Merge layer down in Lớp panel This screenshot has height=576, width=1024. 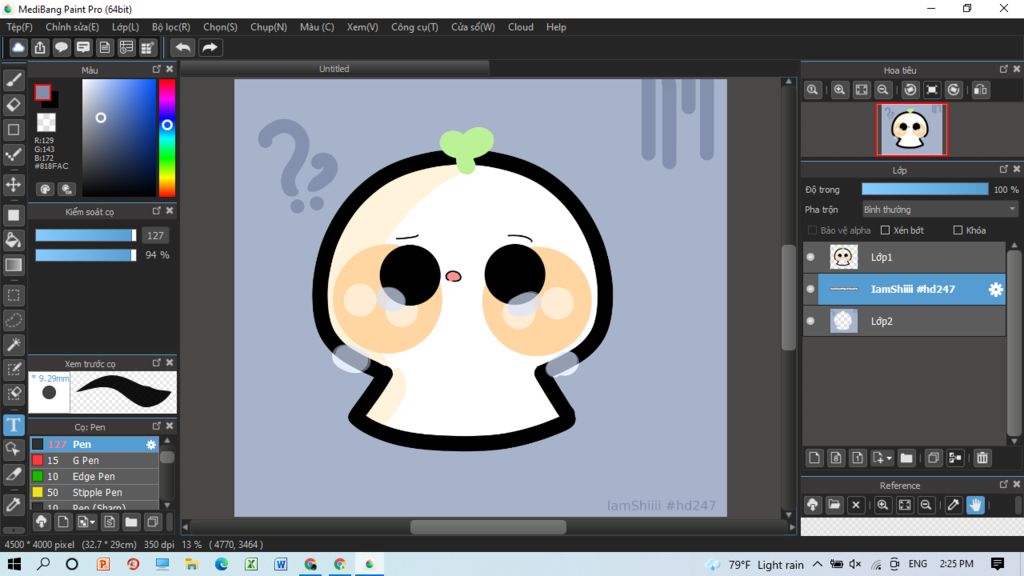[x=955, y=458]
